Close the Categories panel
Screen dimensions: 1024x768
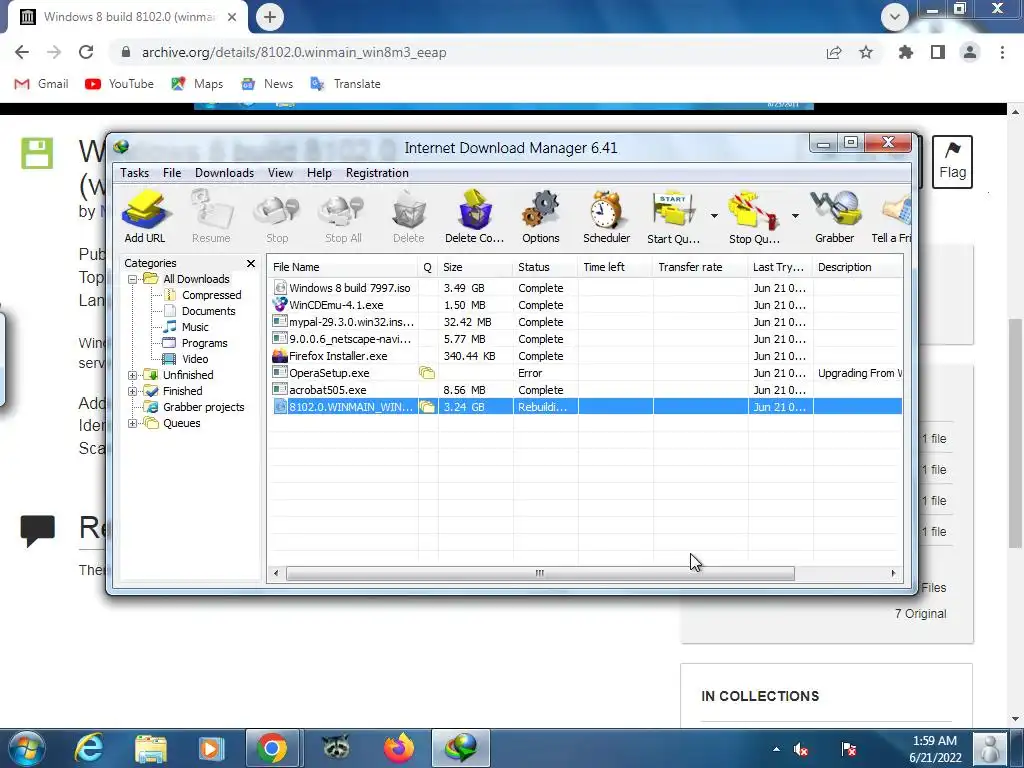[x=251, y=263]
